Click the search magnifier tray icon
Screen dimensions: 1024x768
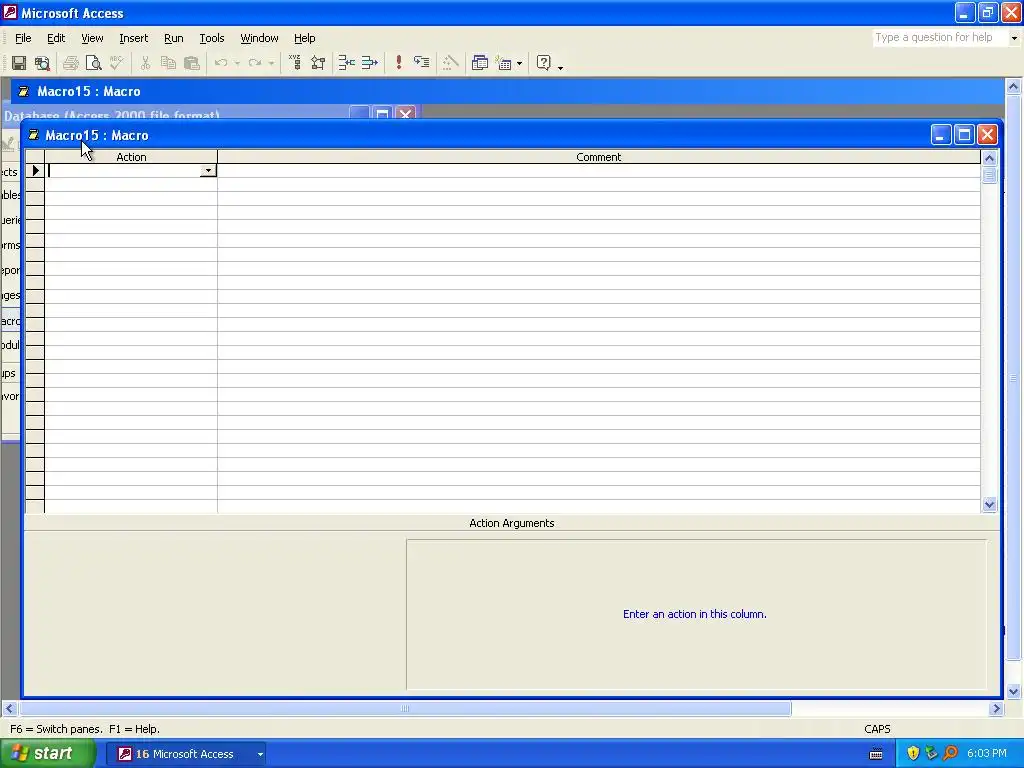click(x=950, y=754)
